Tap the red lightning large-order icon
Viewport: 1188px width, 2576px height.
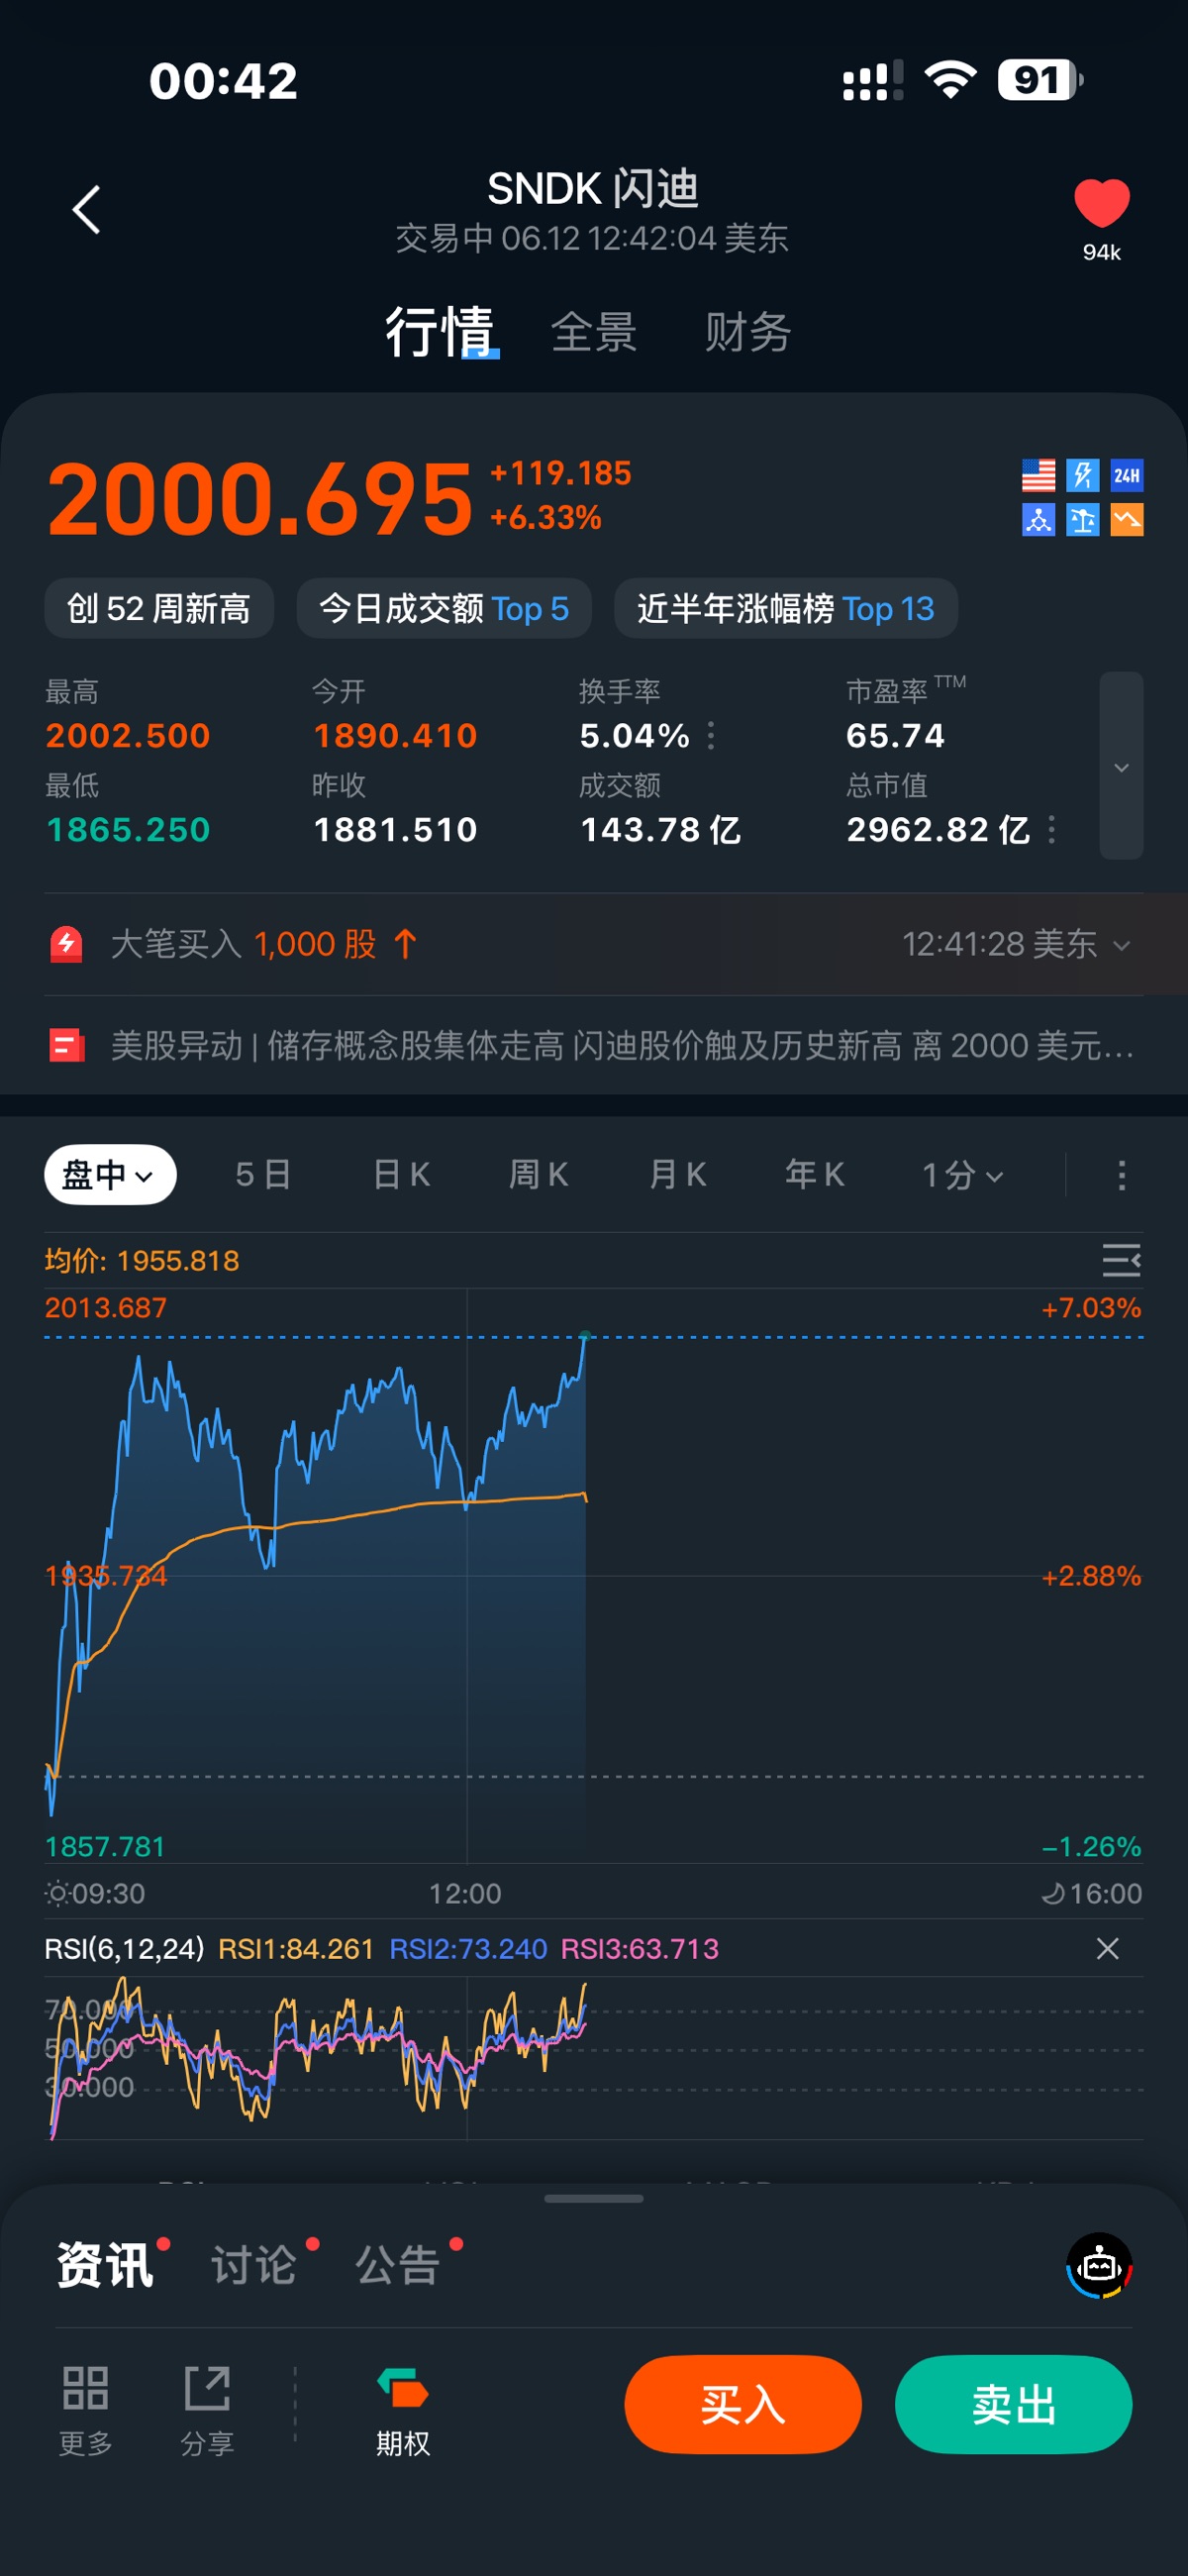pyautogui.click(x=67, y=944)
